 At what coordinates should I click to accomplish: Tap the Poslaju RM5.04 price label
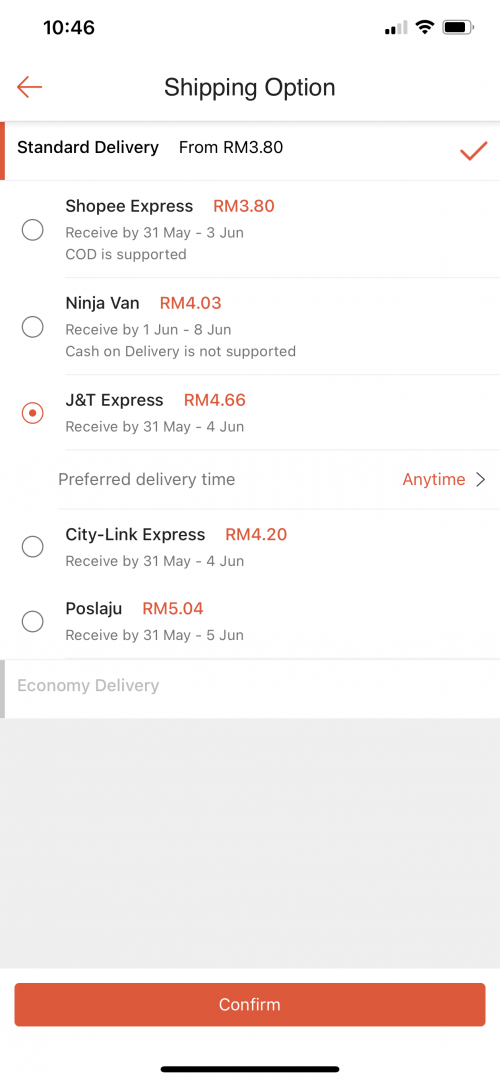click(x=172, y=609)
